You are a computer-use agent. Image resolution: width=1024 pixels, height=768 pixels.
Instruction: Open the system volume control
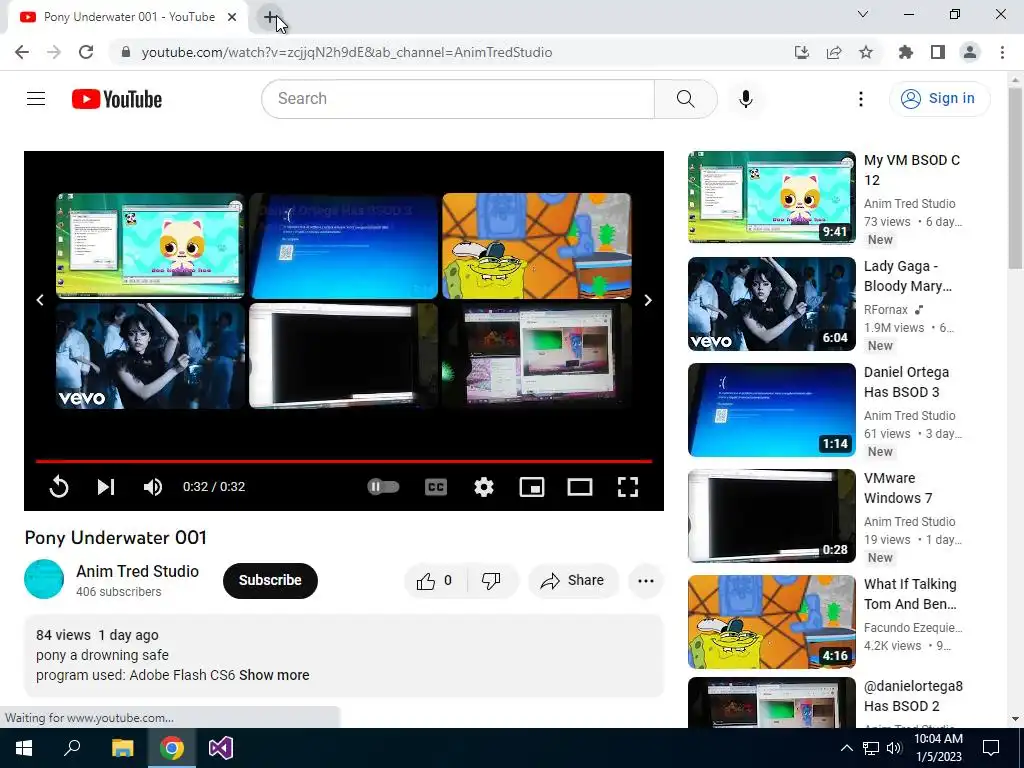pyautogui.click(x=894, y=748)
